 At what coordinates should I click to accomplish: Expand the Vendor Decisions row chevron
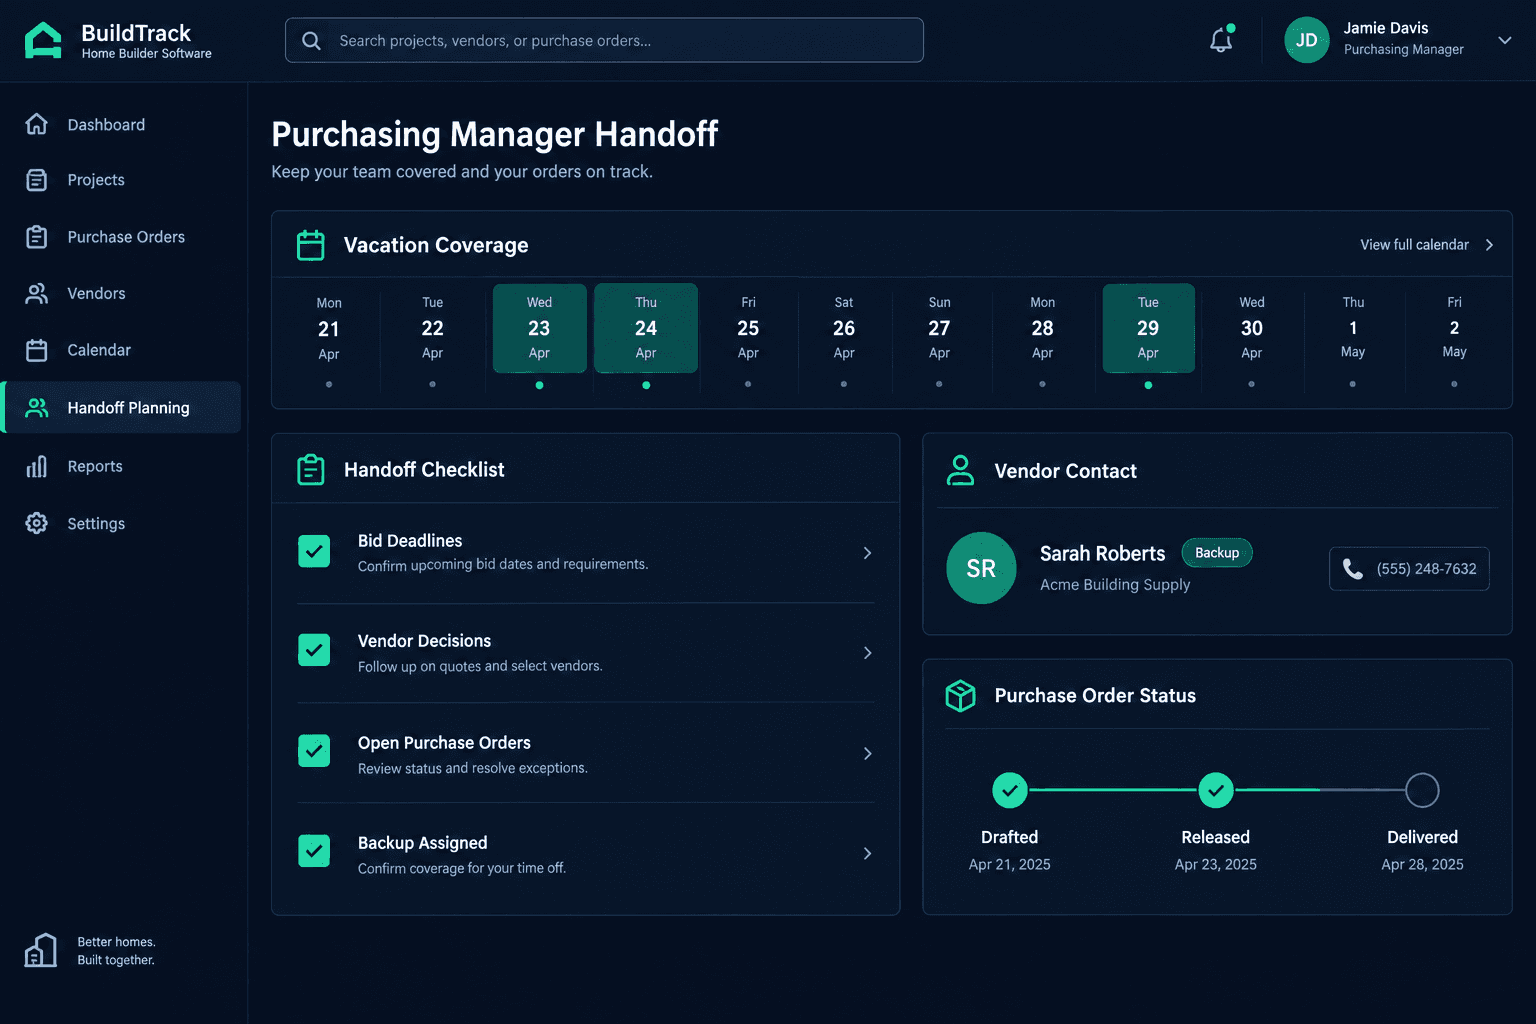point(867,653)
